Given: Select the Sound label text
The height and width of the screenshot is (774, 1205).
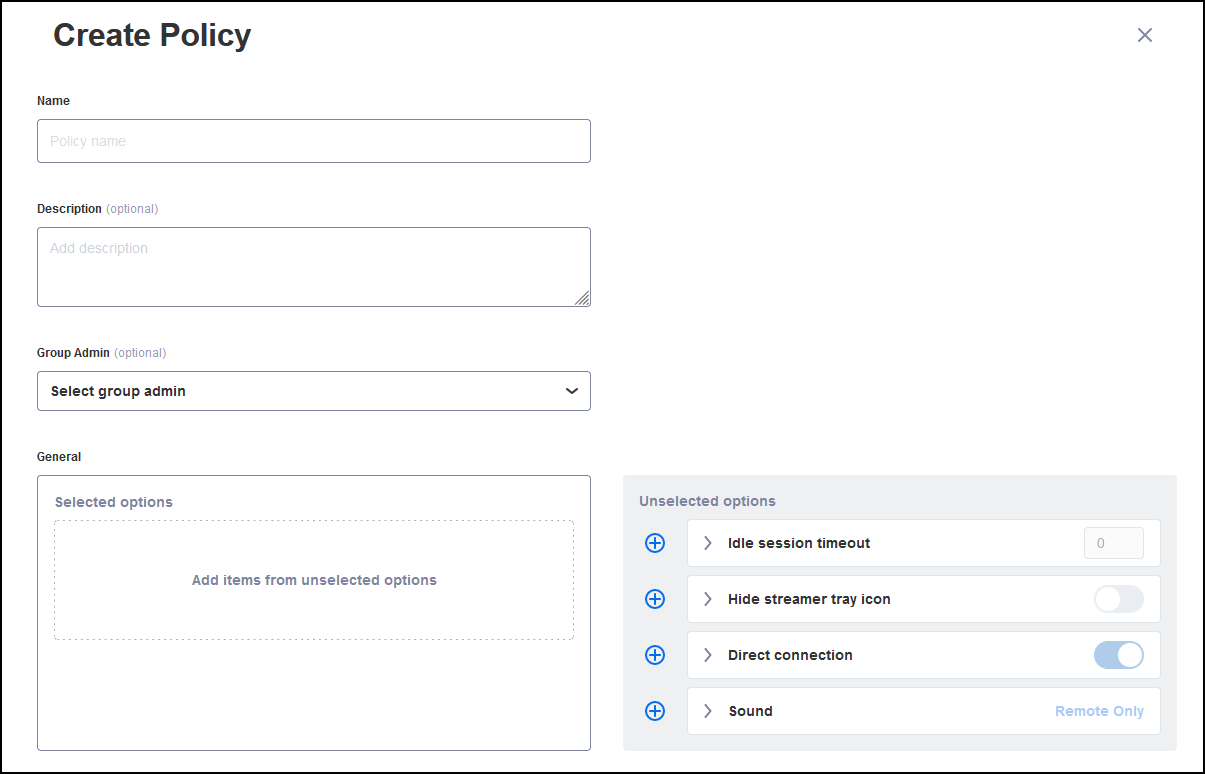Looking at the screenshot, I should 750,711.
